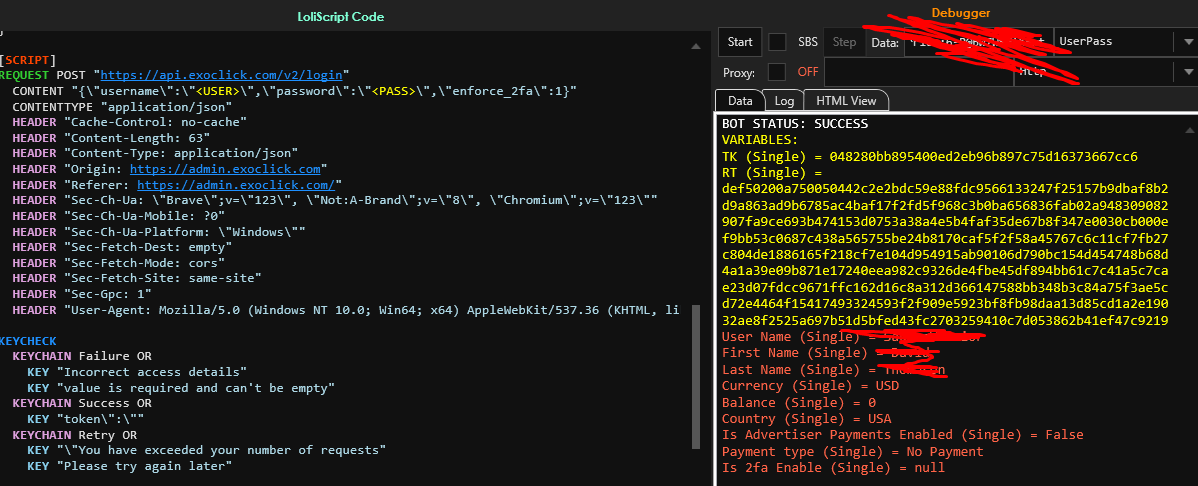Click the [SCRIPT] tag line
This screenshot has height=486, width=1198.
coord(28,60)
